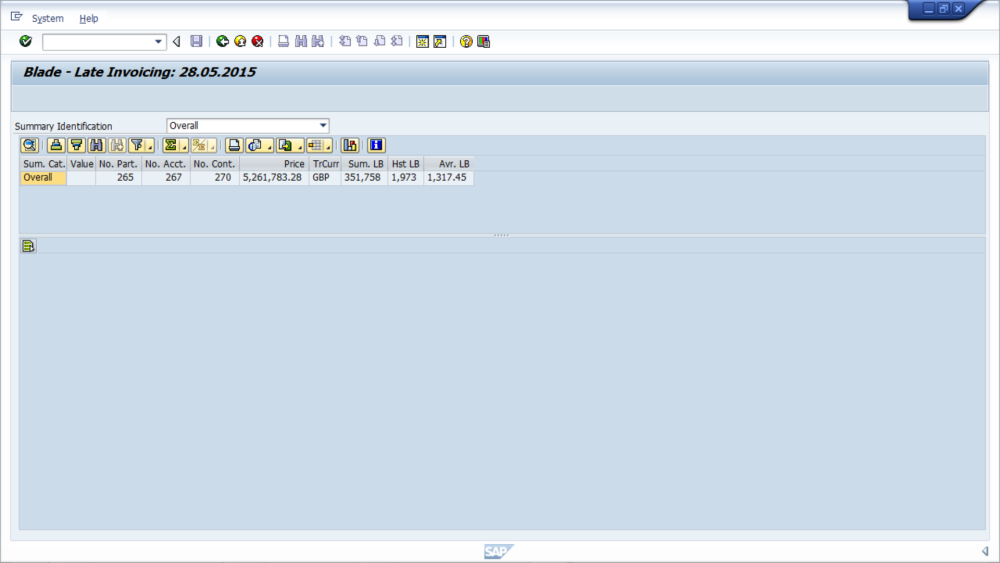Select the Overall row cell
The height and width of the screenshot is (563, 1000).
[43, 177]
